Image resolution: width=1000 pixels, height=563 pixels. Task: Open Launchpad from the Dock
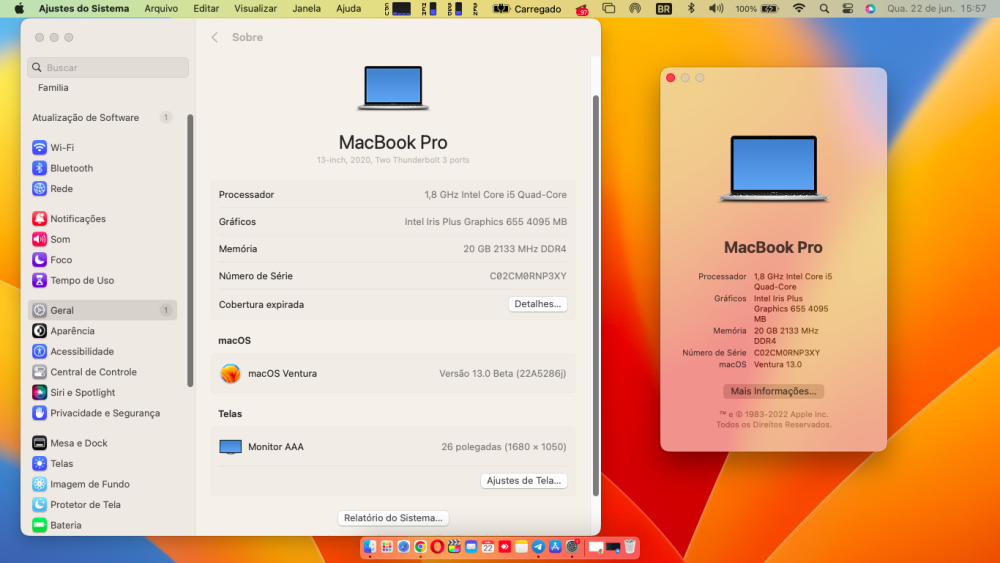point(386,546)
